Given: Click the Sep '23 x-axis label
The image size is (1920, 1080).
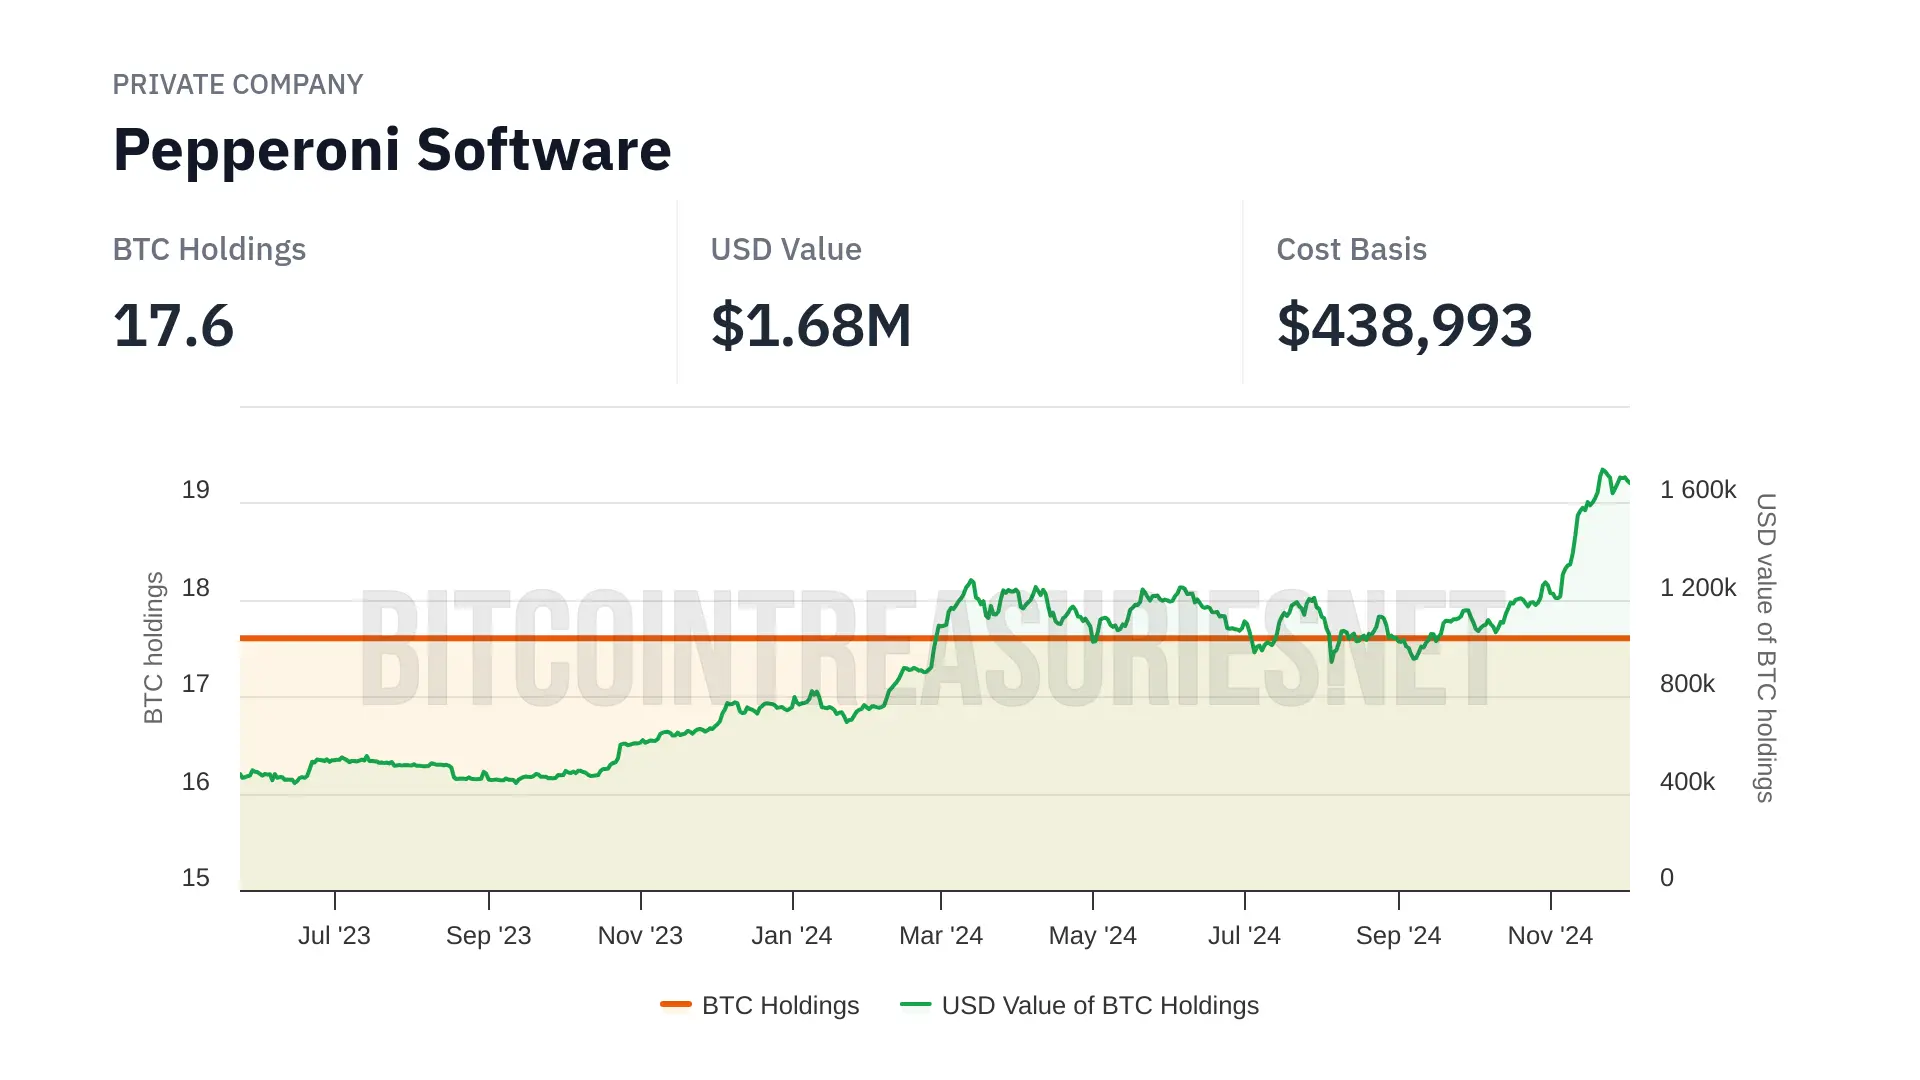Looking at the screenshot, I should (488, 935).
